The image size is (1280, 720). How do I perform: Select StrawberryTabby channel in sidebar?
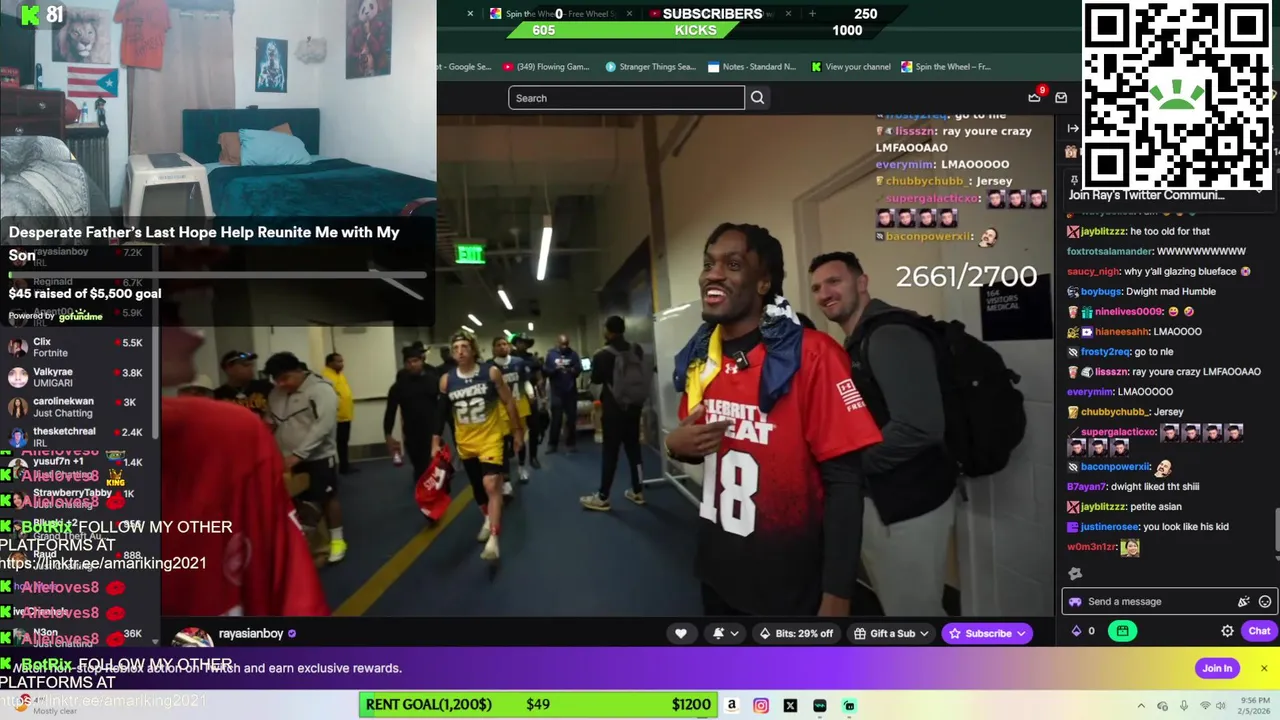pyautogui.click(x=77, y=497)
